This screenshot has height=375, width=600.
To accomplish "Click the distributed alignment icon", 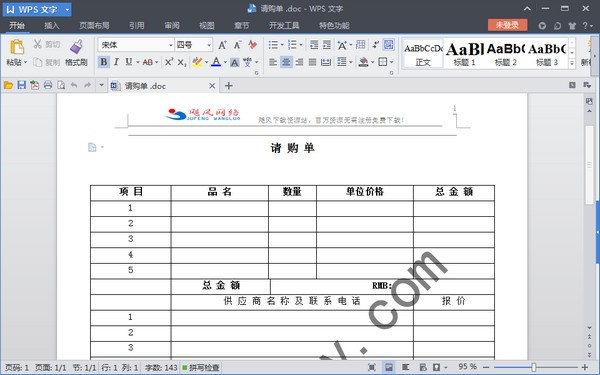I will tap(326, 62).
